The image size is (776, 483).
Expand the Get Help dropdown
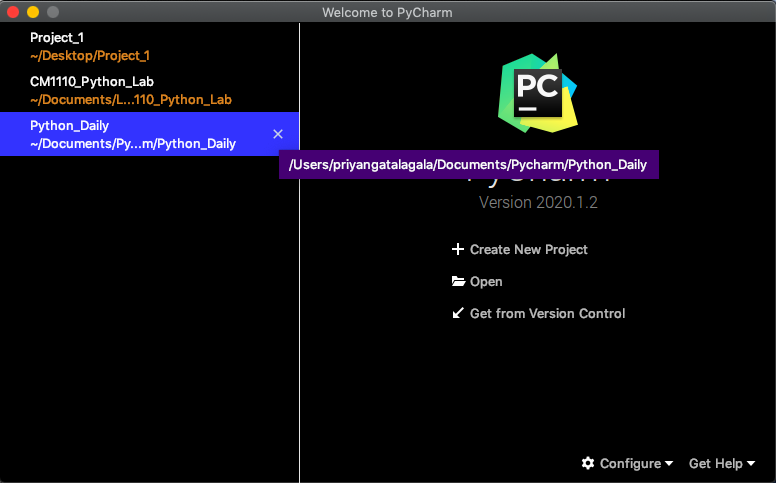pos(722,463)
